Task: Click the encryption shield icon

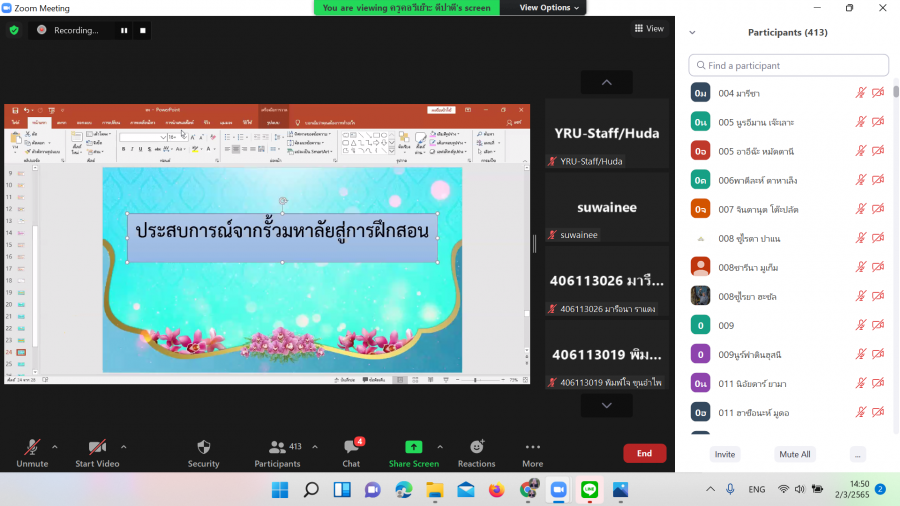Action: [14, 30]
